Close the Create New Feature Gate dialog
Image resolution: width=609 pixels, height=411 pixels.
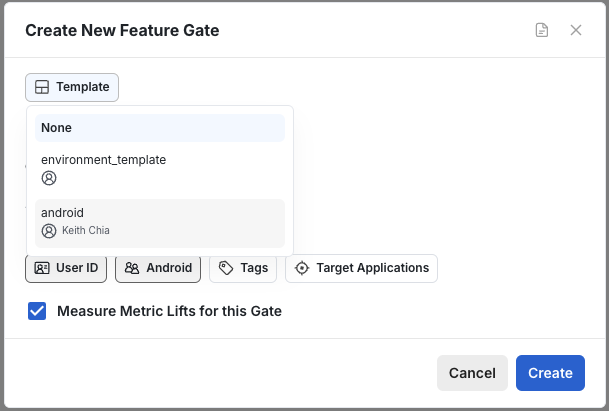click(x=576, y=30)
